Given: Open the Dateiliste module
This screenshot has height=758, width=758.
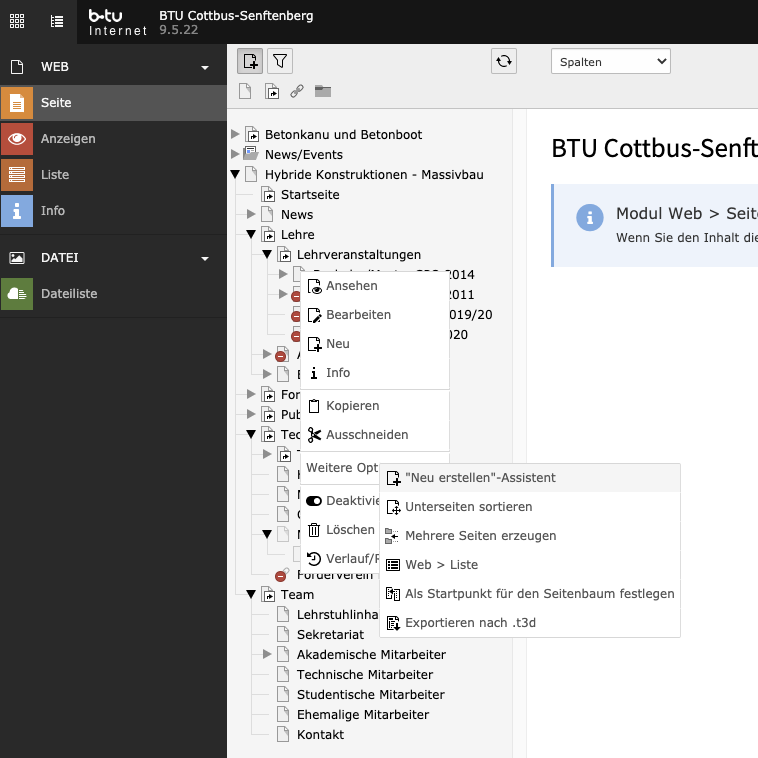Looking at the screenshot, I should click(x=68, y=294).
